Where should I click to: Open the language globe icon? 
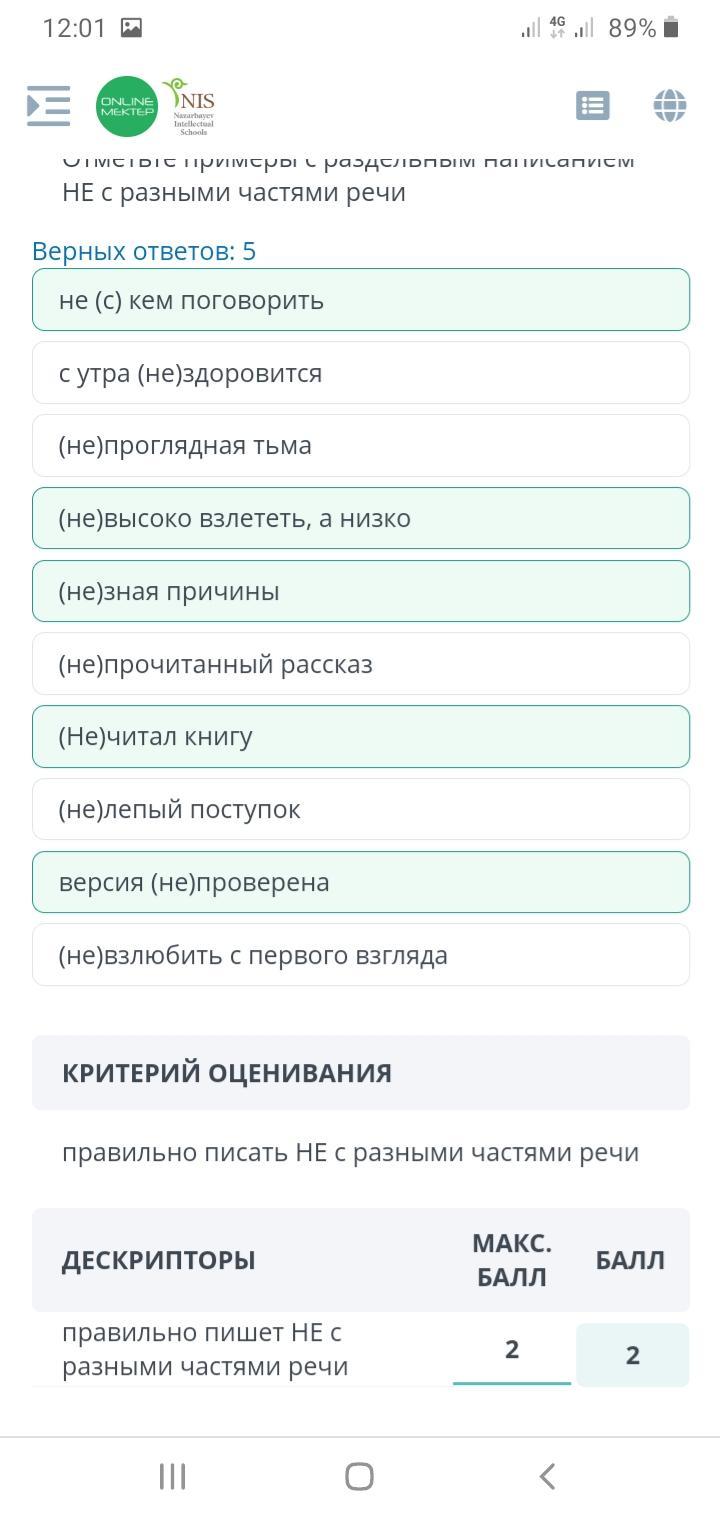click(x=669, y=105)
